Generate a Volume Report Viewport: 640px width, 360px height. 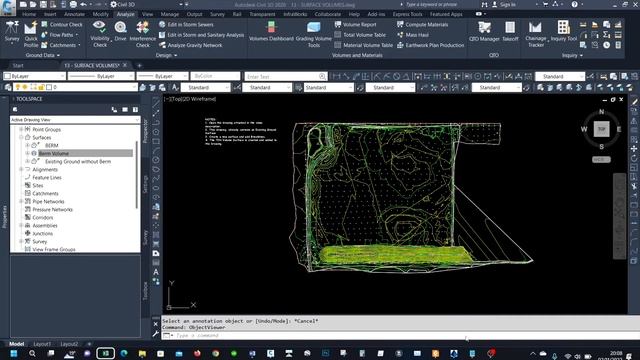(355, 24)
